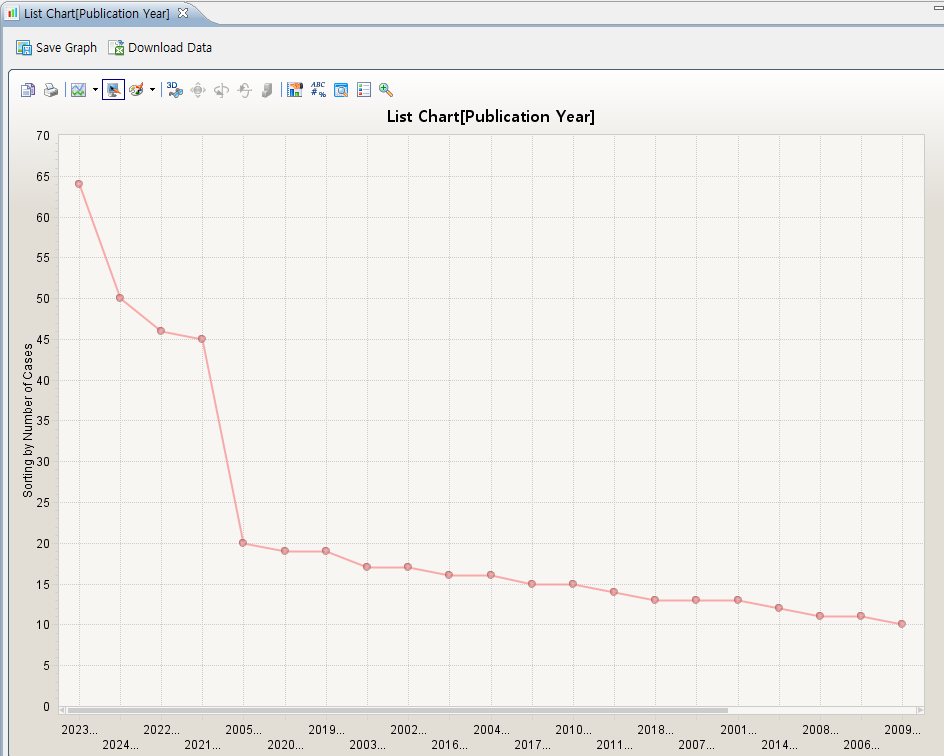Expand the palette dropdown arrow

(x=152, y=90)
